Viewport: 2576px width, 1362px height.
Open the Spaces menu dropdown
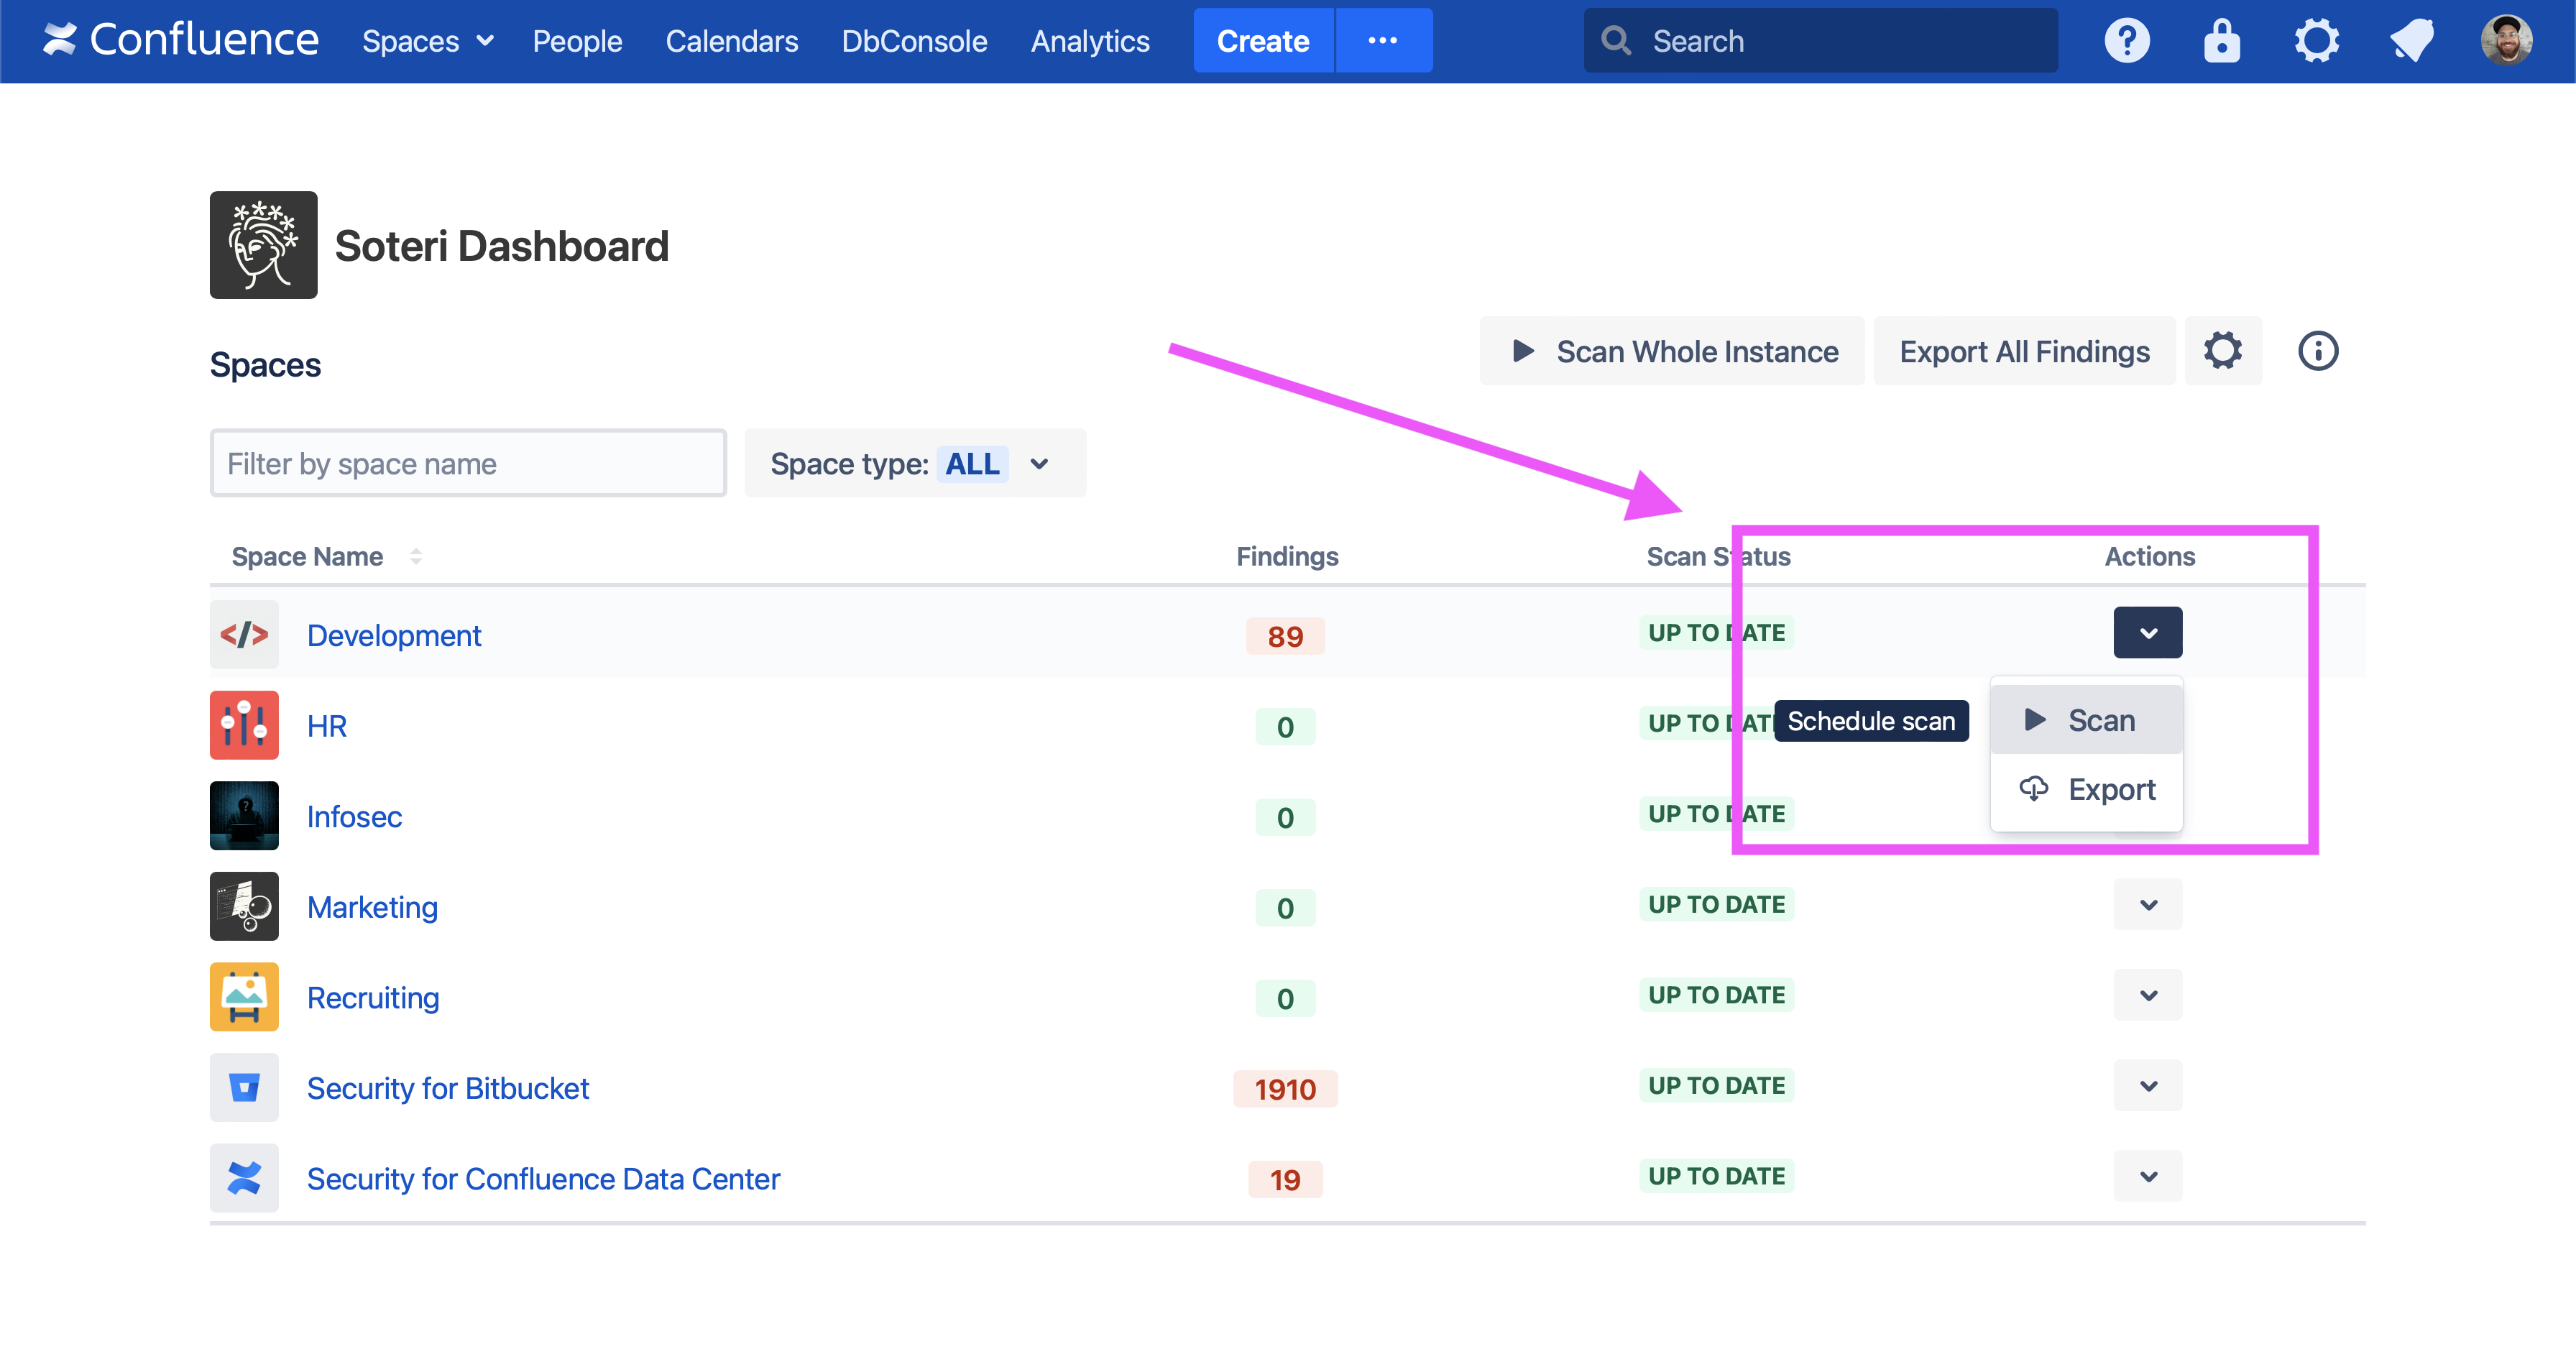(427, 41)
